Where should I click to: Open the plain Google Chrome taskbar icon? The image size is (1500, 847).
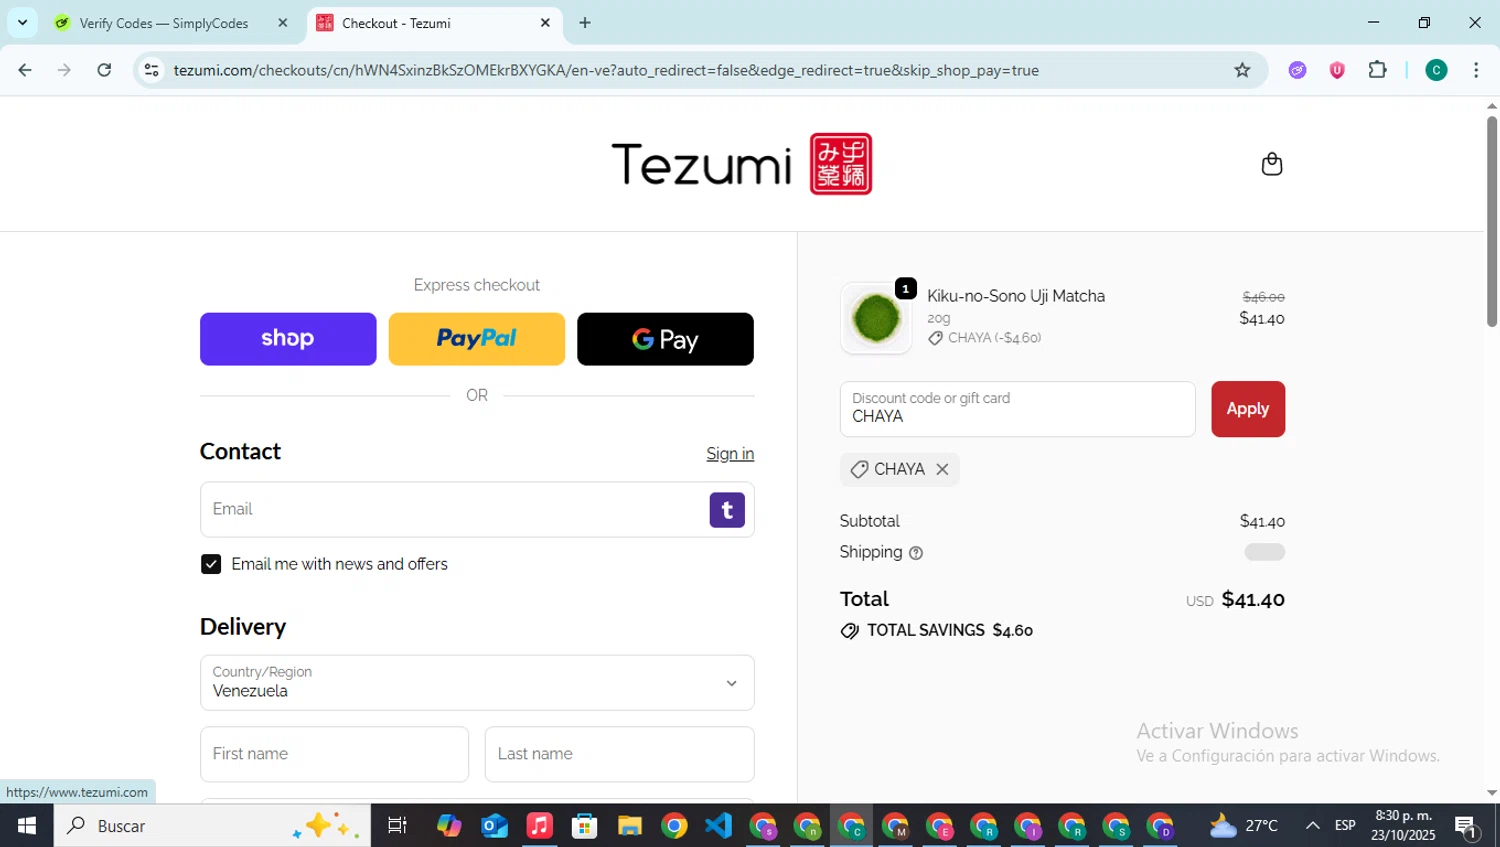click(674, 826)
